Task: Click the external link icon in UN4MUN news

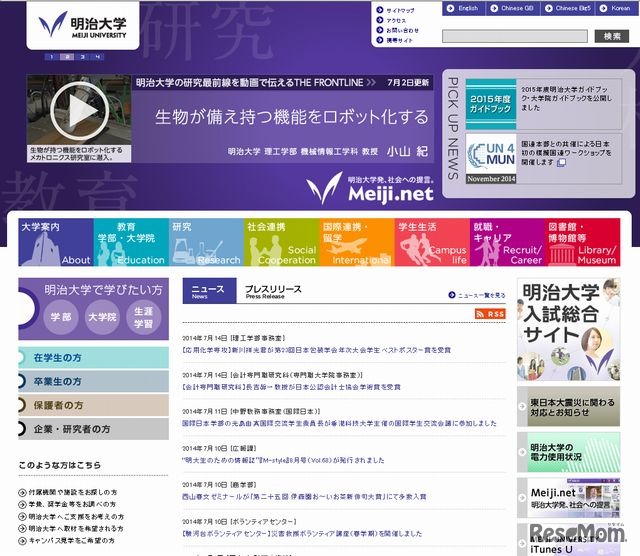Action: [562, 163]
